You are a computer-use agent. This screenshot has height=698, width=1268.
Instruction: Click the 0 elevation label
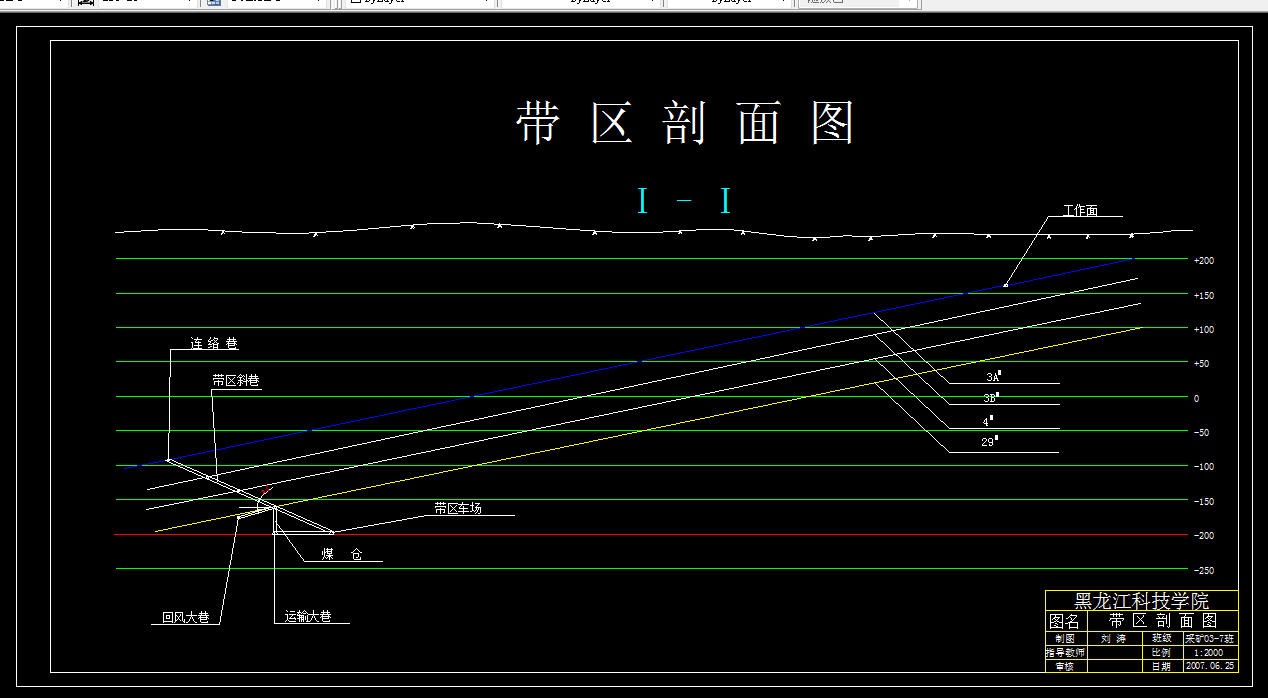click(1196, 398)
